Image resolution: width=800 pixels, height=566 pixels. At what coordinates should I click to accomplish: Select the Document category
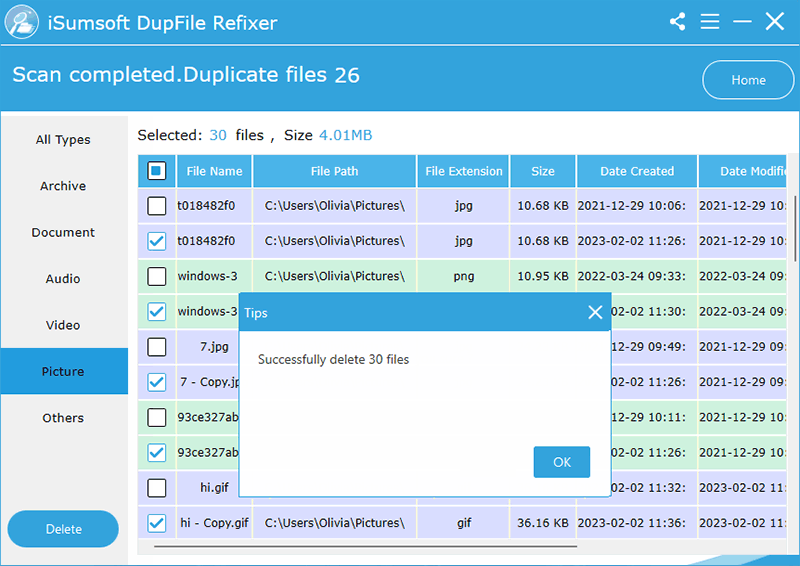pos(63,233)
